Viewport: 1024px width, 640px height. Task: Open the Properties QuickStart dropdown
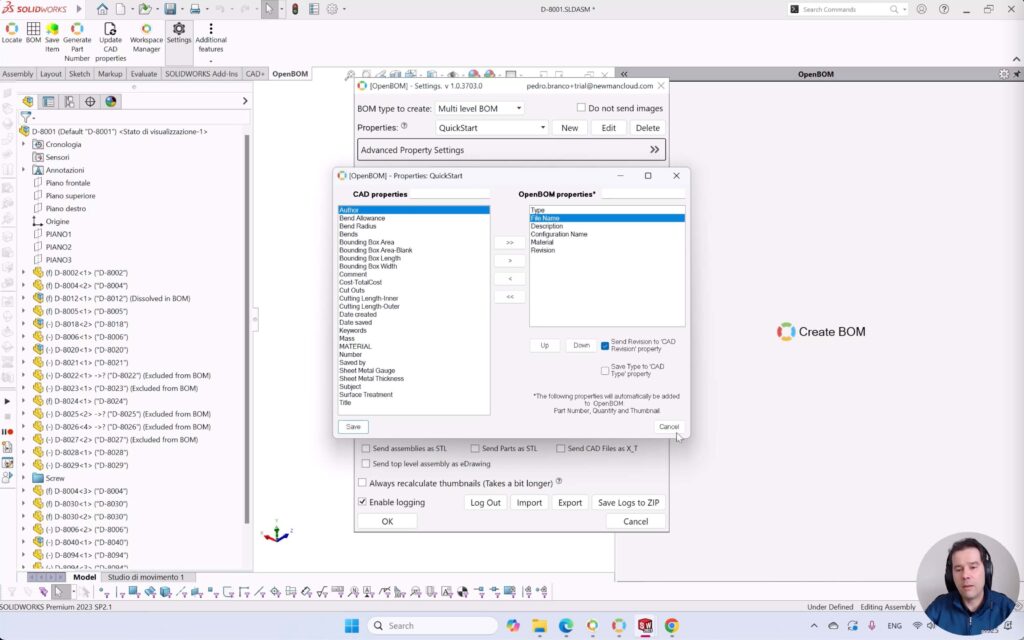pos(492,128)
